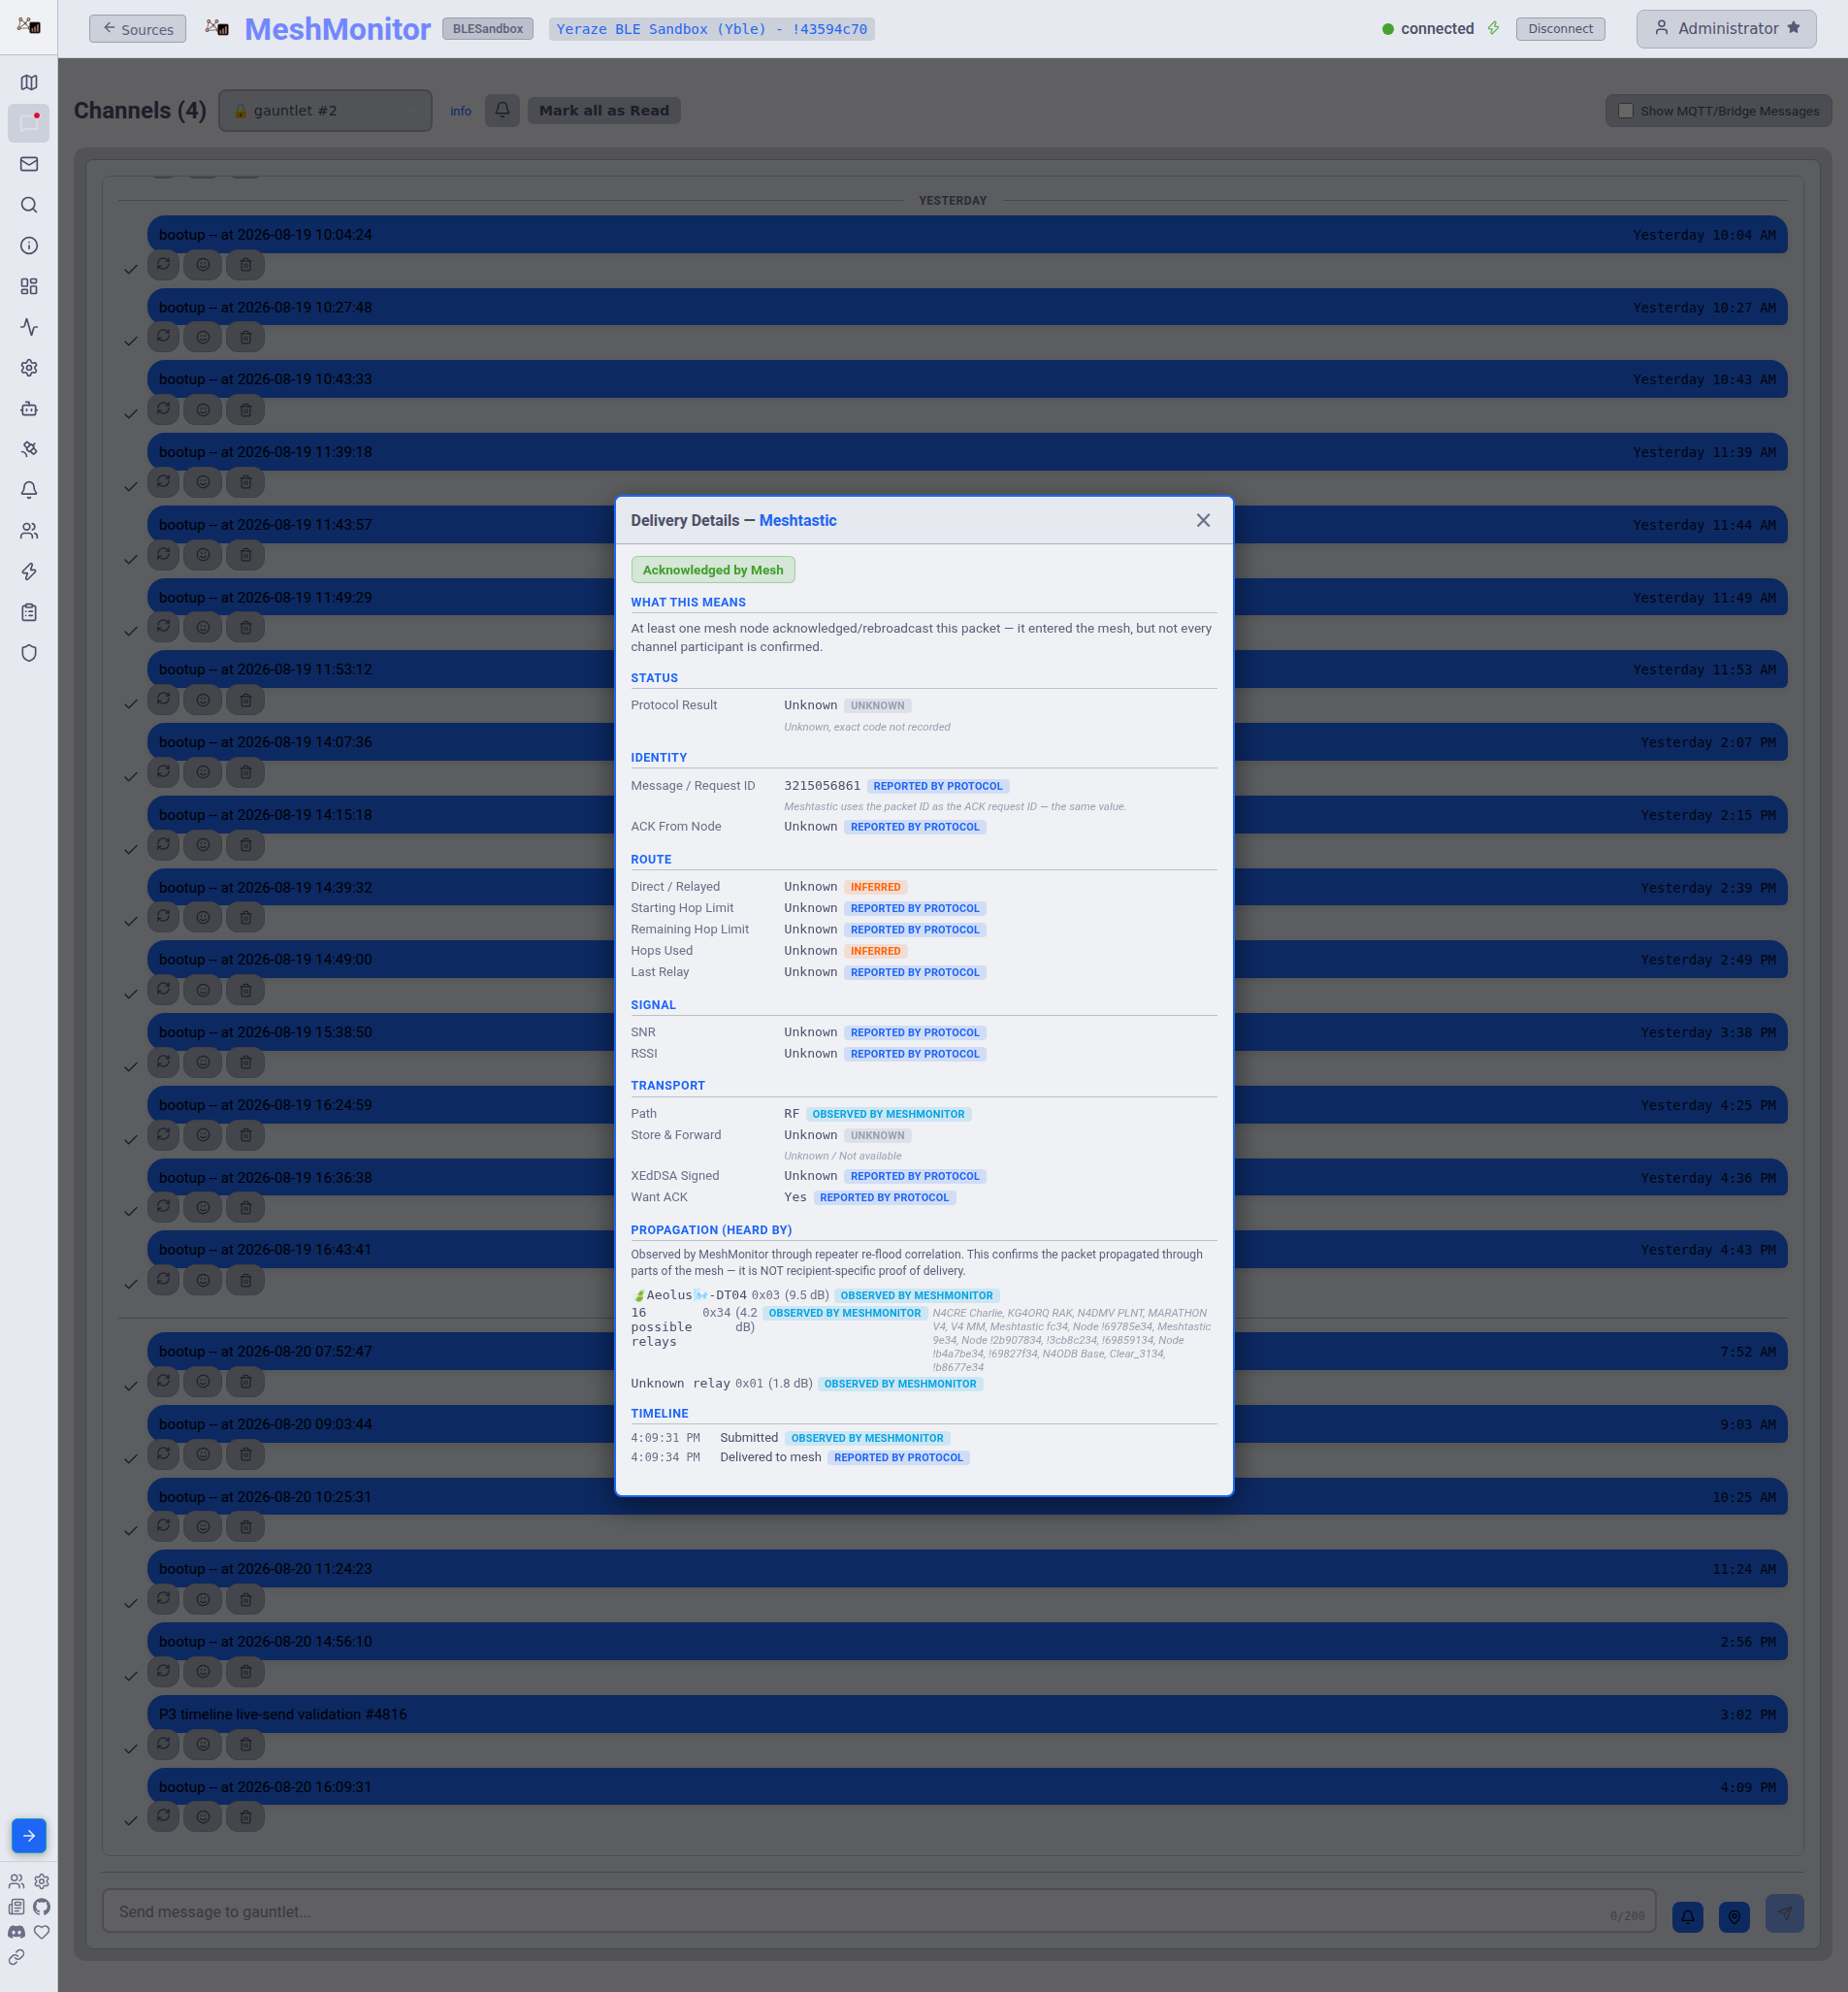This screenshot has width=1848, height=1992.
Task: Click the Yeraze BLE Sandbox node label
Action: click(711, 29)
